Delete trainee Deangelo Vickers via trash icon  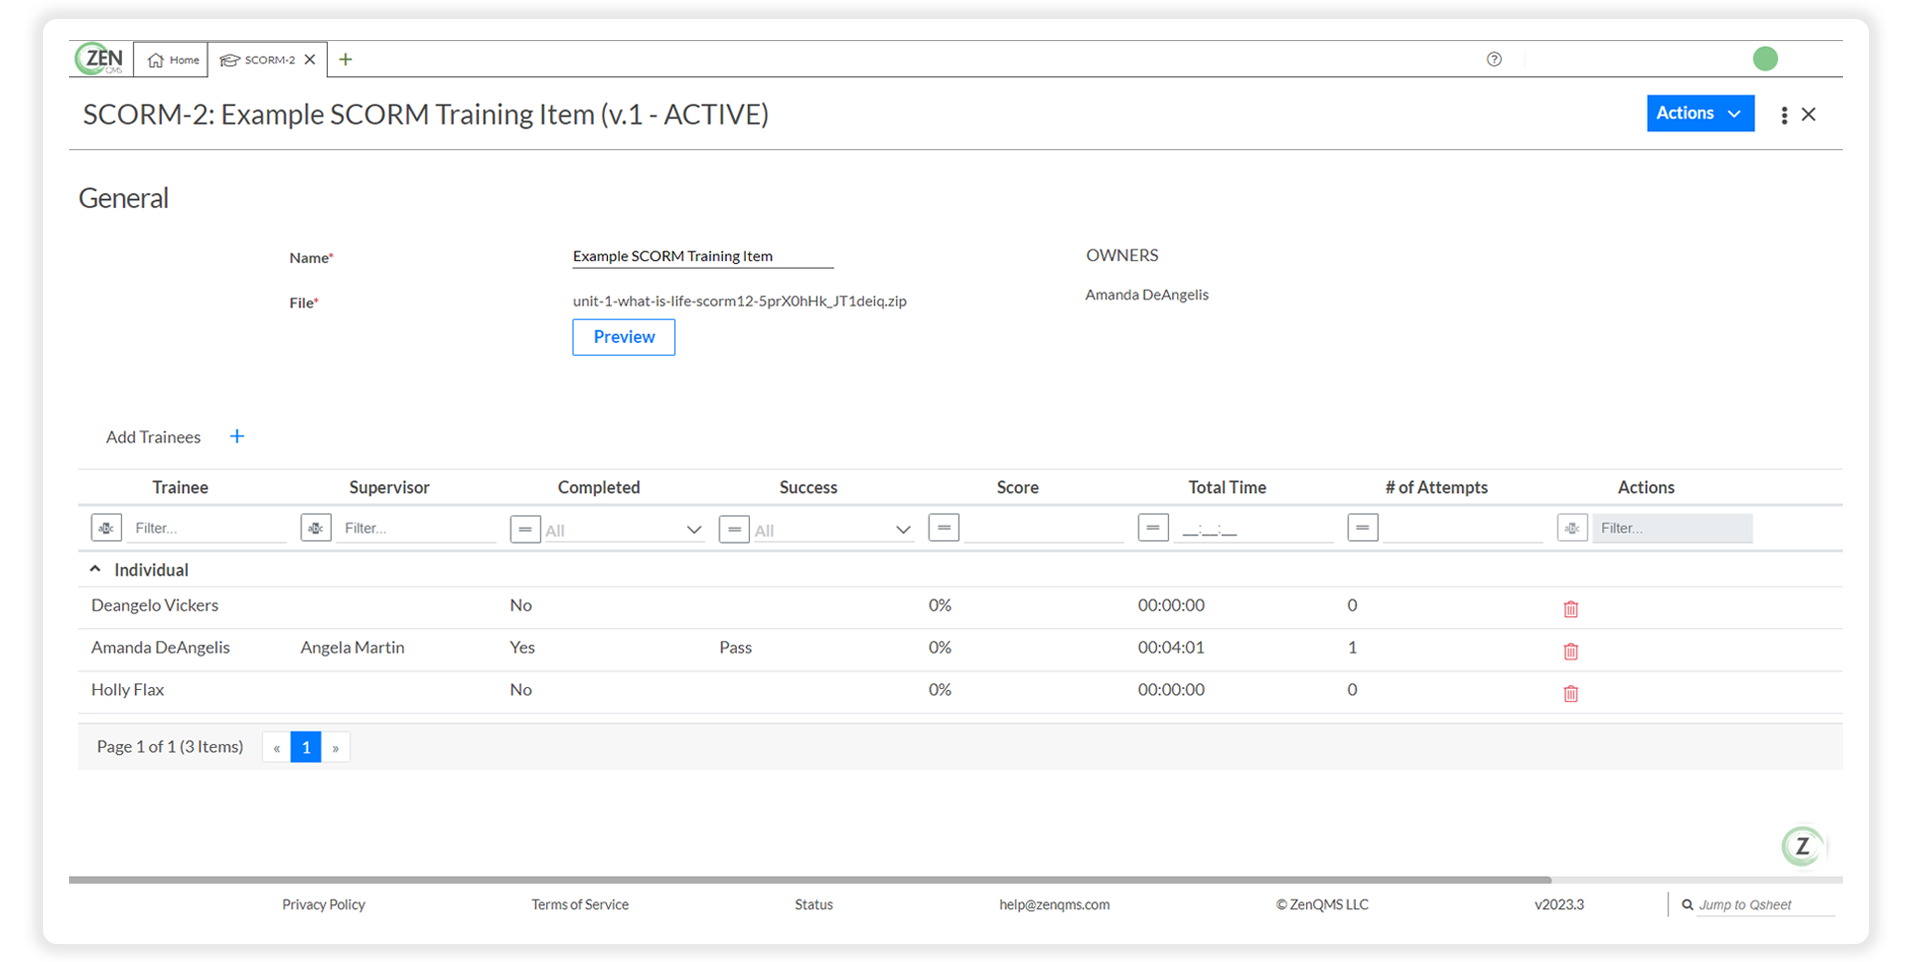1571,608
